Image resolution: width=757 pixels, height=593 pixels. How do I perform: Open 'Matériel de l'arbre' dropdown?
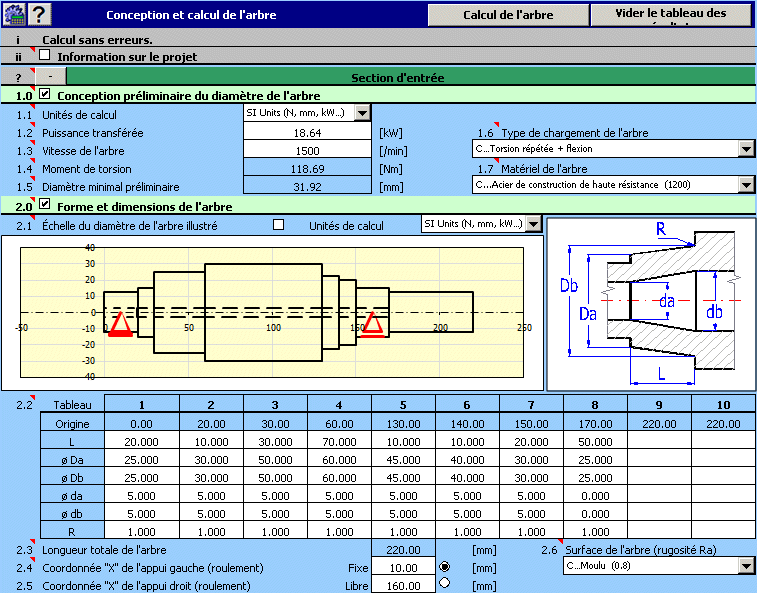[746, 184]
